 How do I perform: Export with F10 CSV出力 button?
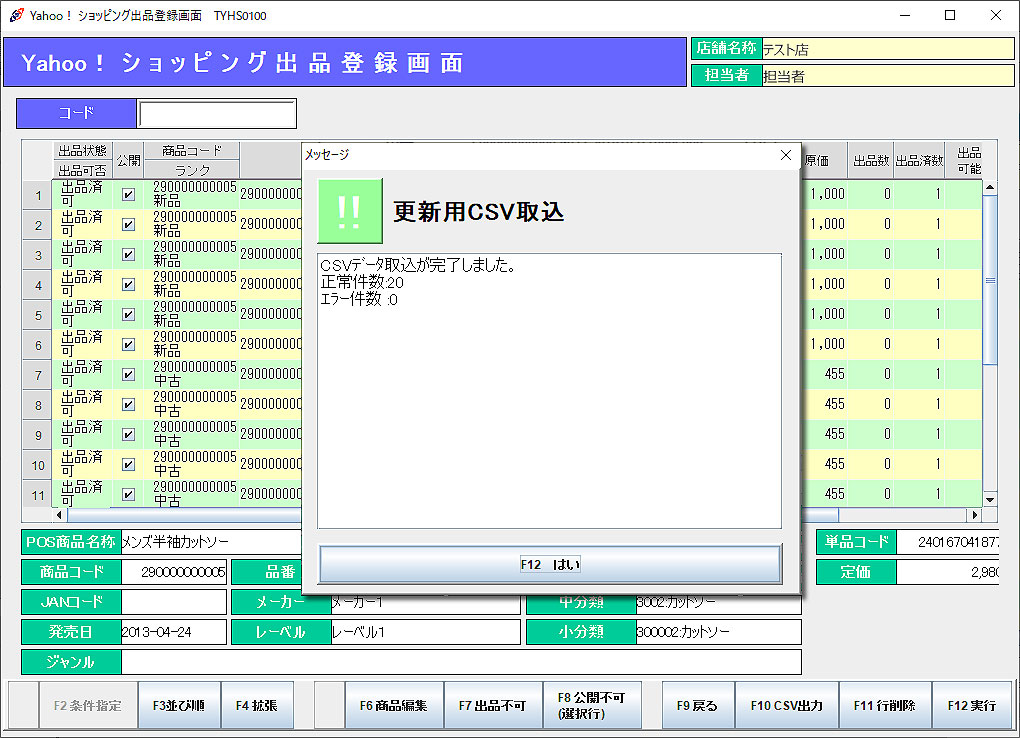(x=786, y=706)
